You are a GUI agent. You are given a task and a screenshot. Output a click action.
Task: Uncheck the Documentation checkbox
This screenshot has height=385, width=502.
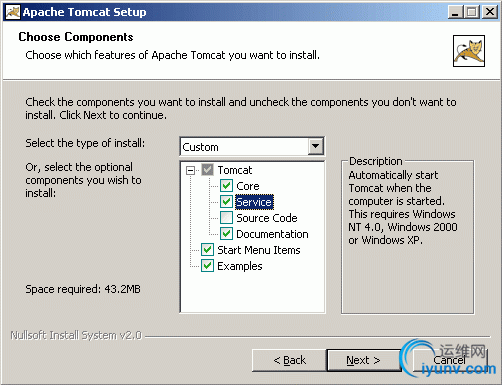tap(226, 233)
